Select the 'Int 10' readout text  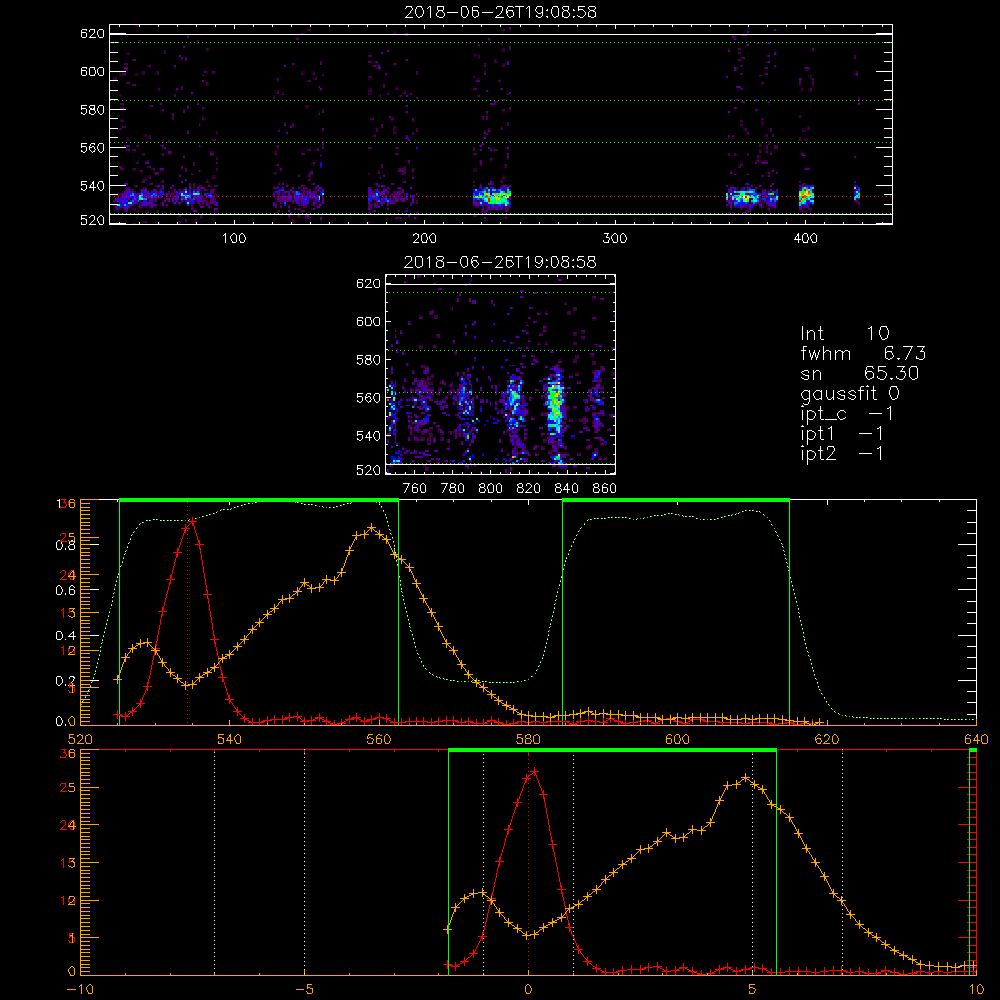pyautogui.click(x=845, y=333)
